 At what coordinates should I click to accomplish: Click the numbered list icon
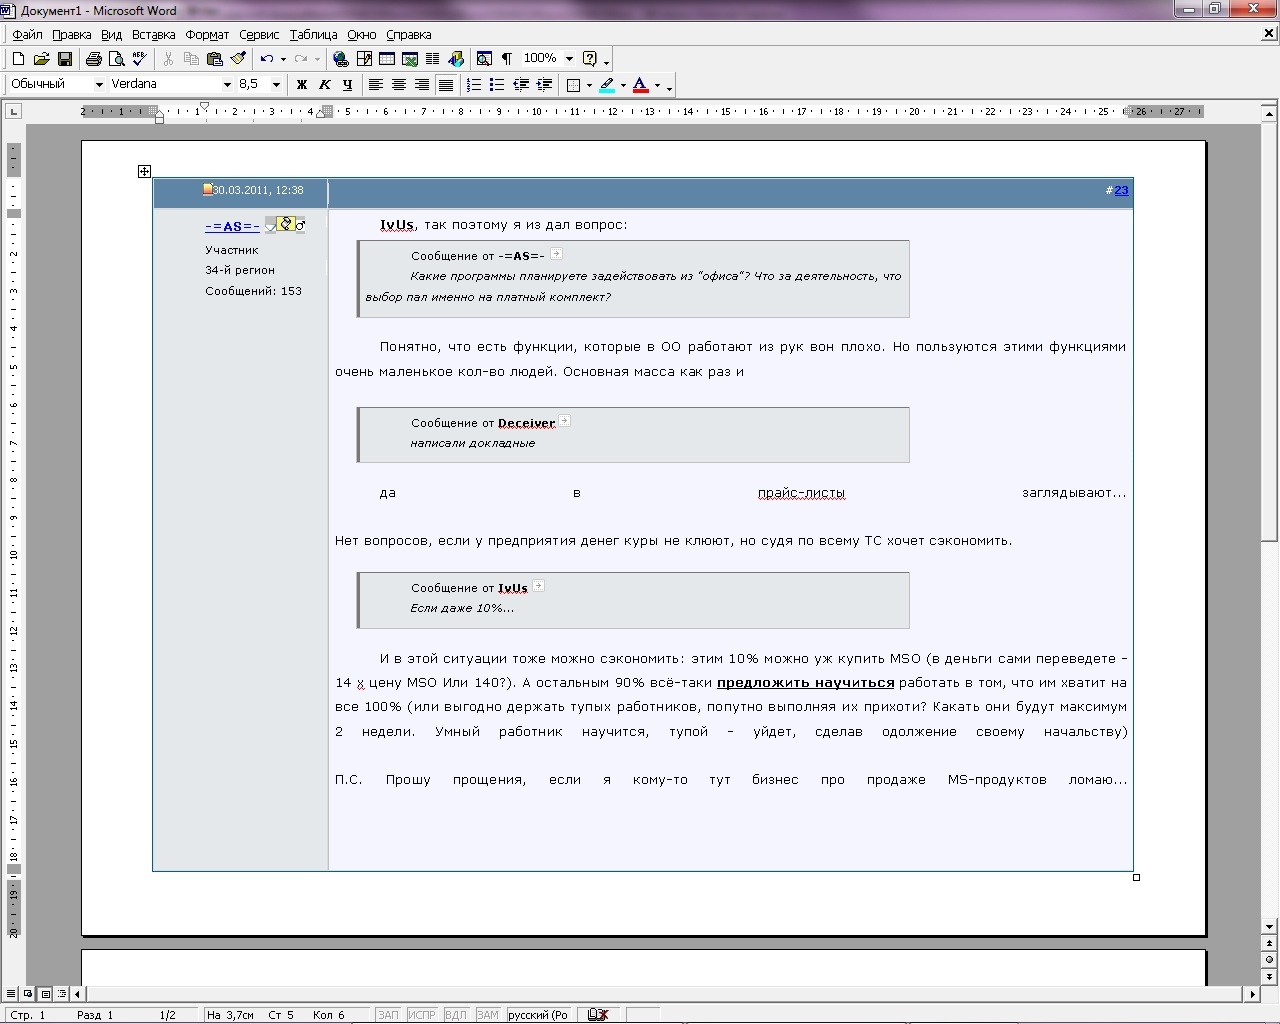474,85
